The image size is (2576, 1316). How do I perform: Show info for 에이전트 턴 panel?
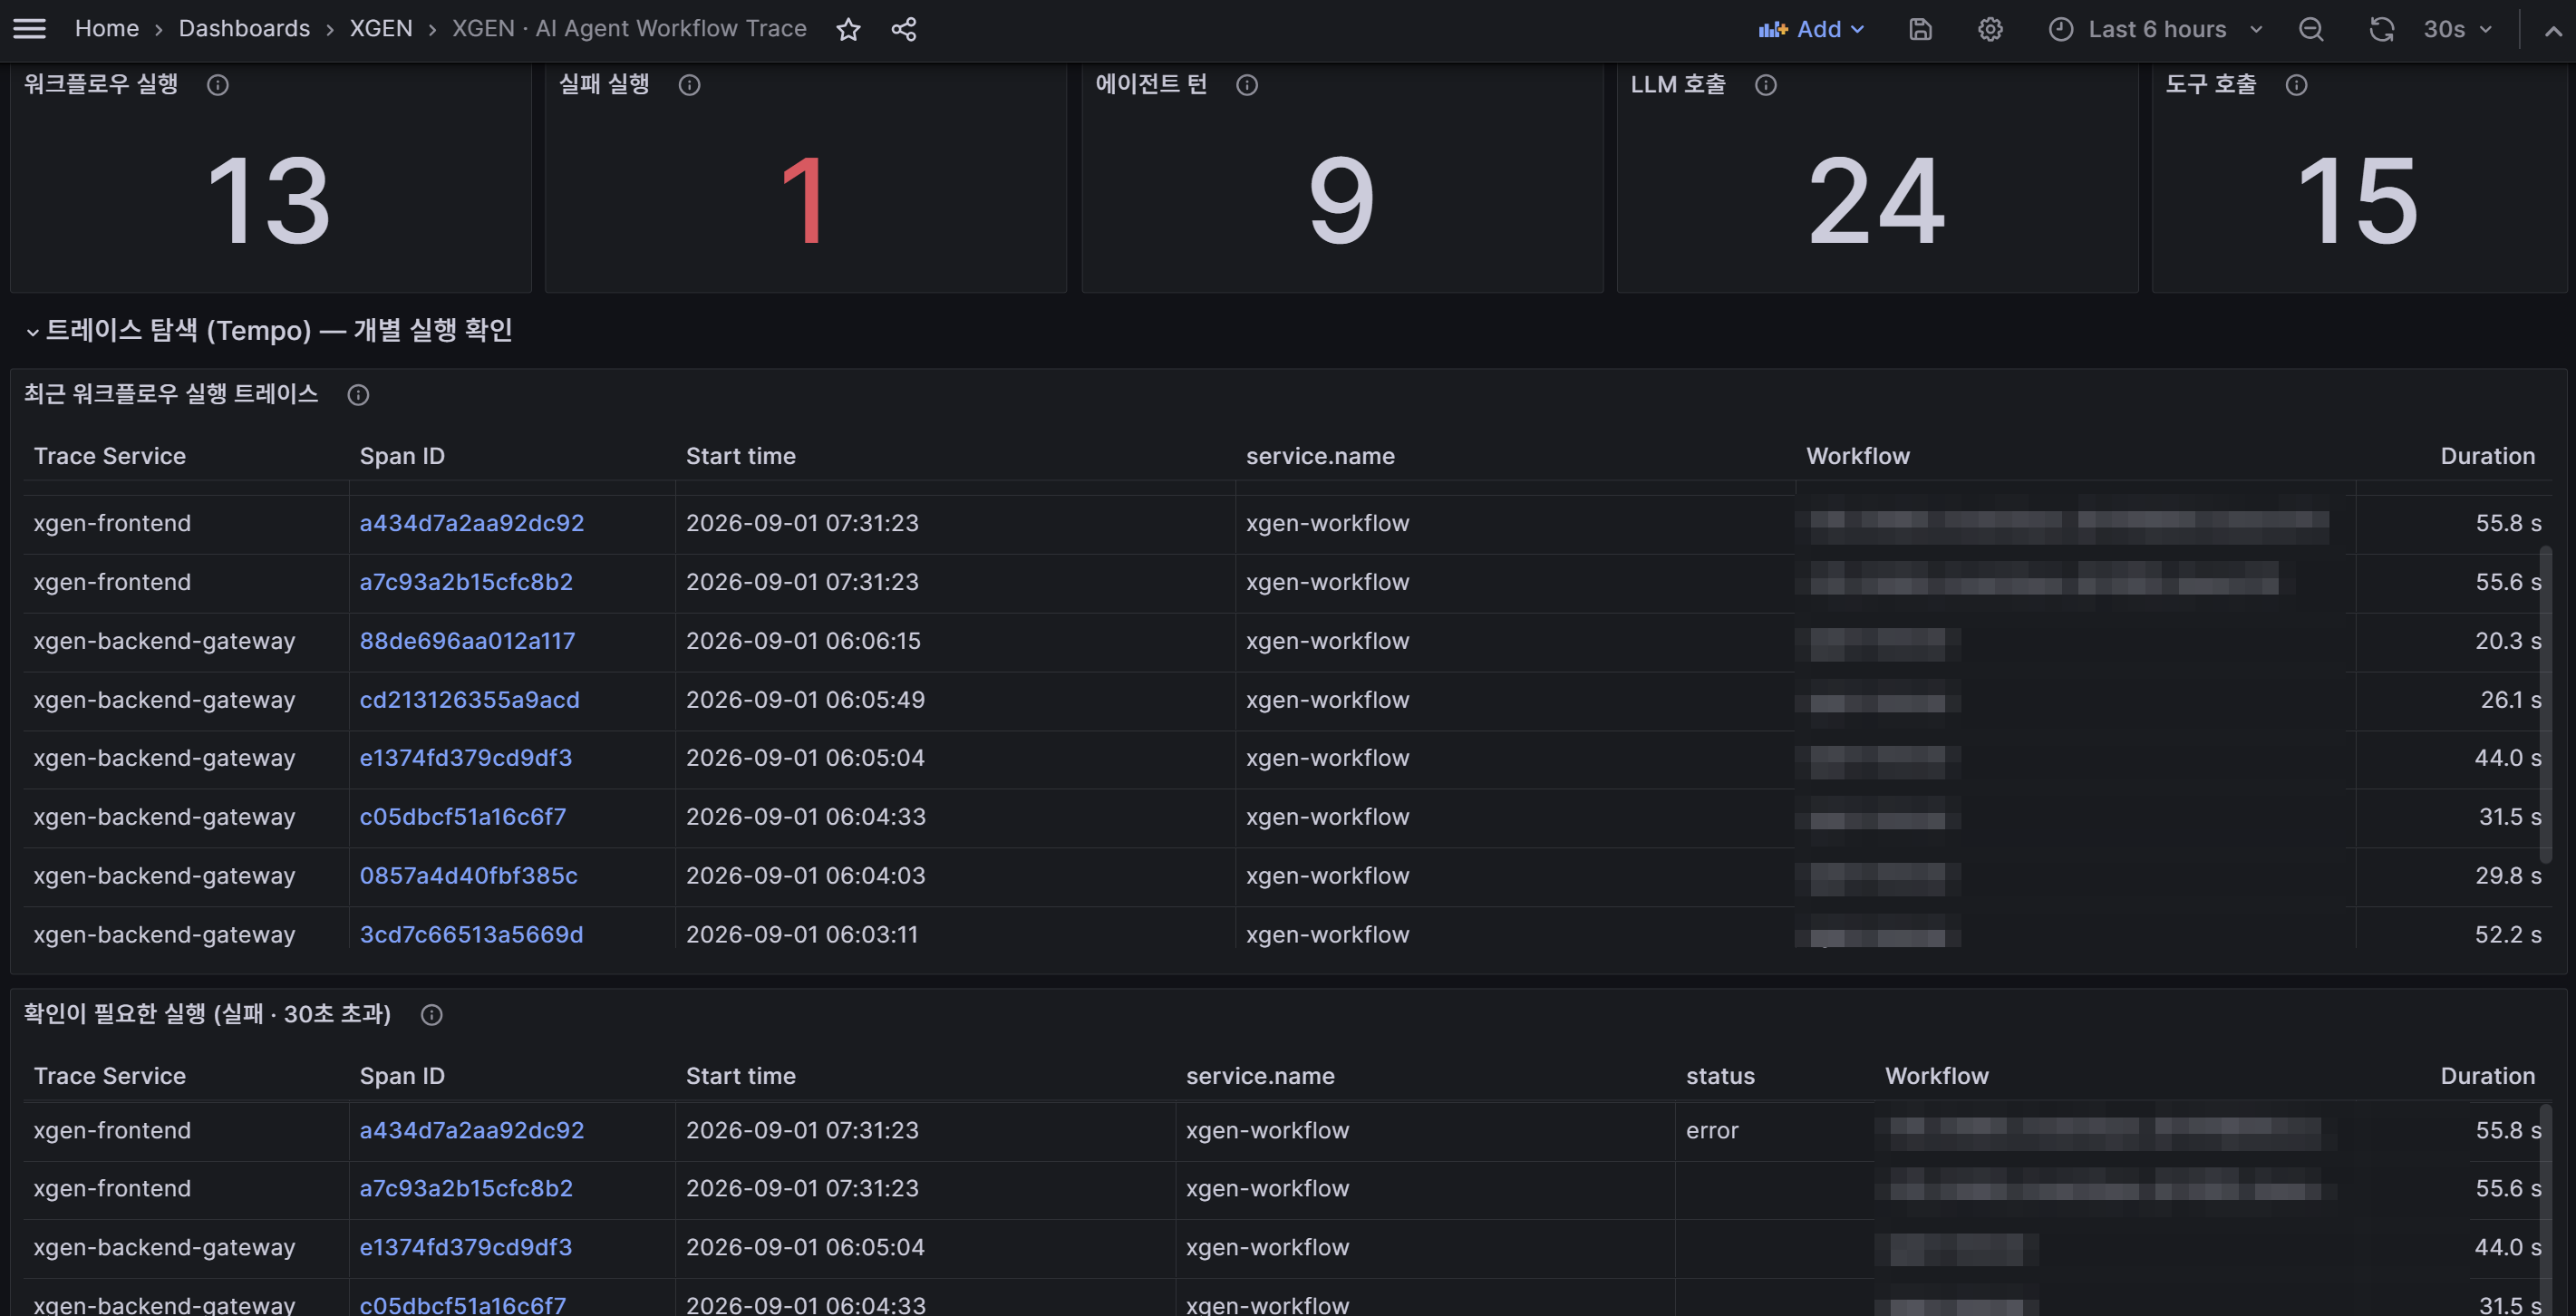(1247, 85)
